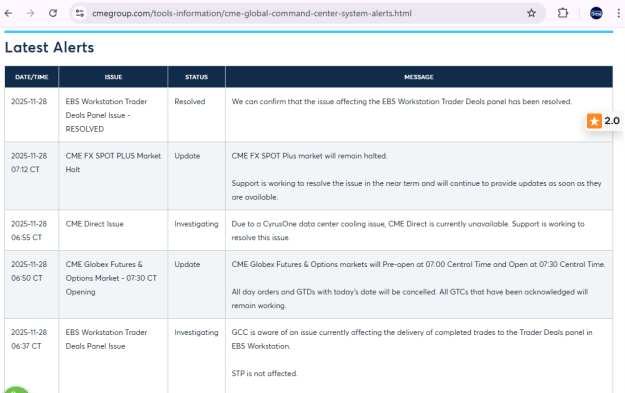The image size is (625, 393).
Task: Select Globex Pre-open at 07:00 Central Time message
Action: click(x=419, y=264)
